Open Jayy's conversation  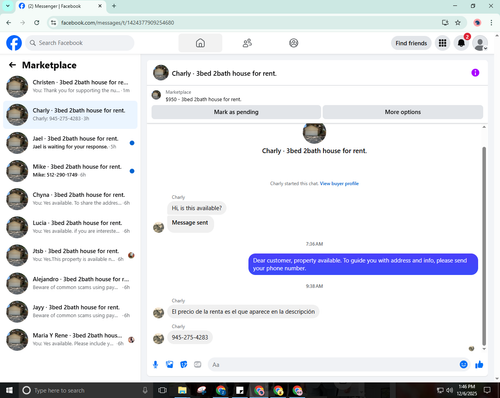[x=70, y=311]
